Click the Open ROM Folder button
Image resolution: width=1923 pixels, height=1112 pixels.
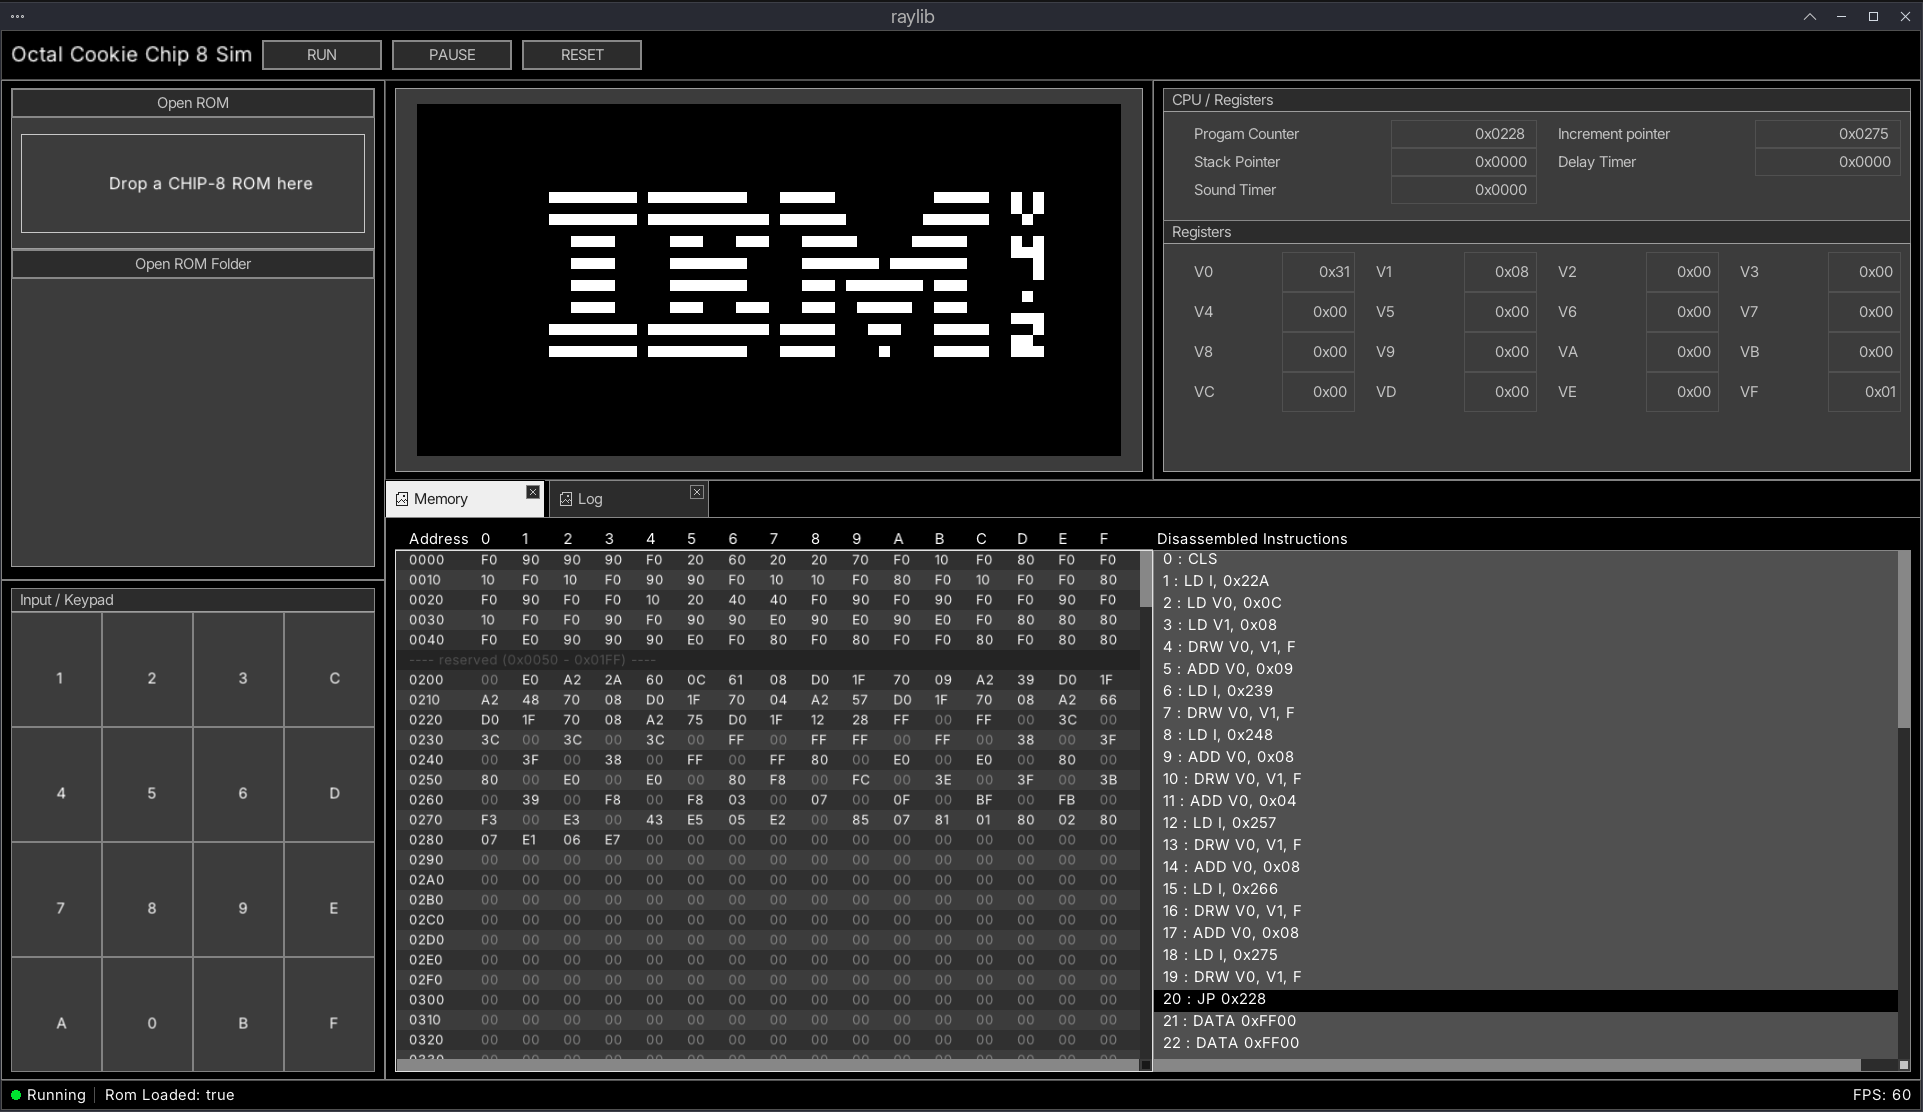point(193,264)
